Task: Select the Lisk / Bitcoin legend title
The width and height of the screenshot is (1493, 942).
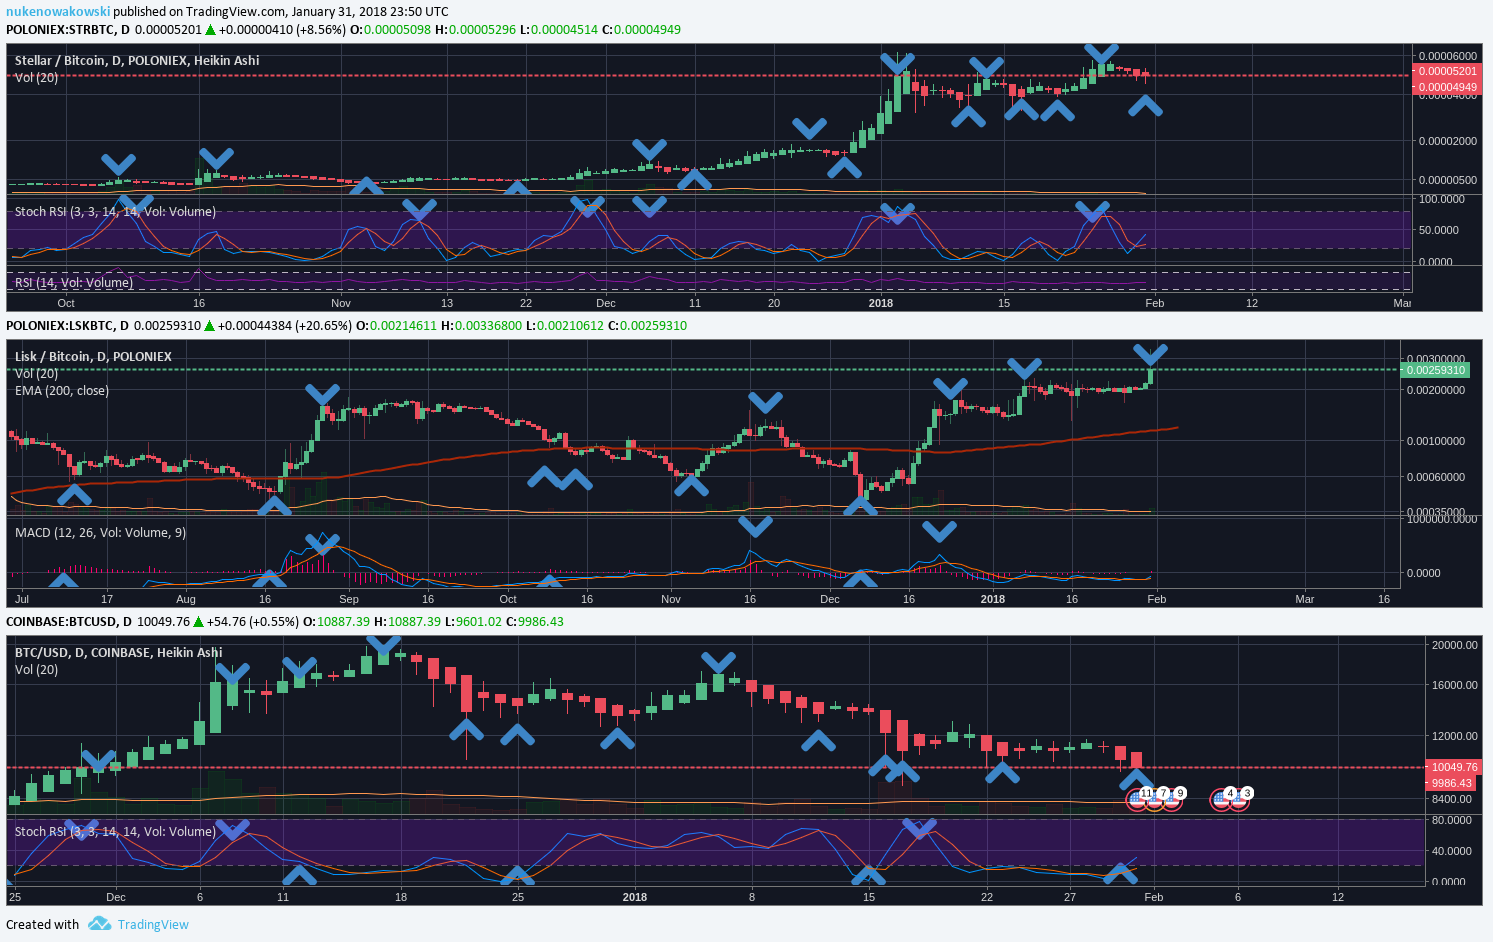Action: click(93, 356)
